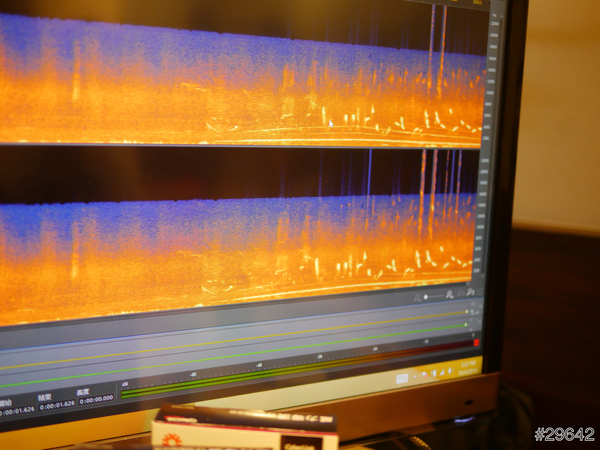Click the selection start time field
Screen dimensions: 600x450
pos(17,410)
